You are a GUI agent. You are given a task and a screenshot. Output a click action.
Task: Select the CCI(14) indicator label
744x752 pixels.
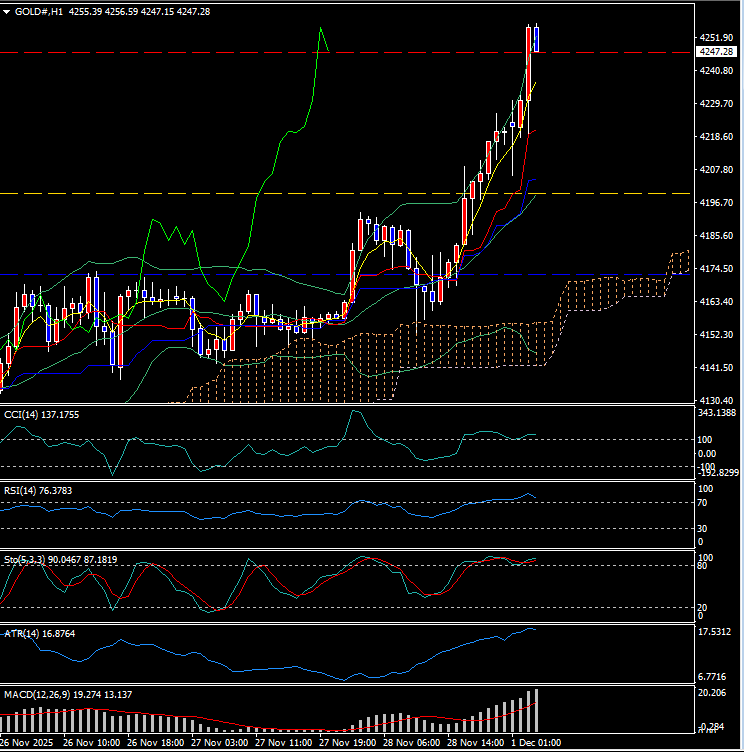click(22, 414)
